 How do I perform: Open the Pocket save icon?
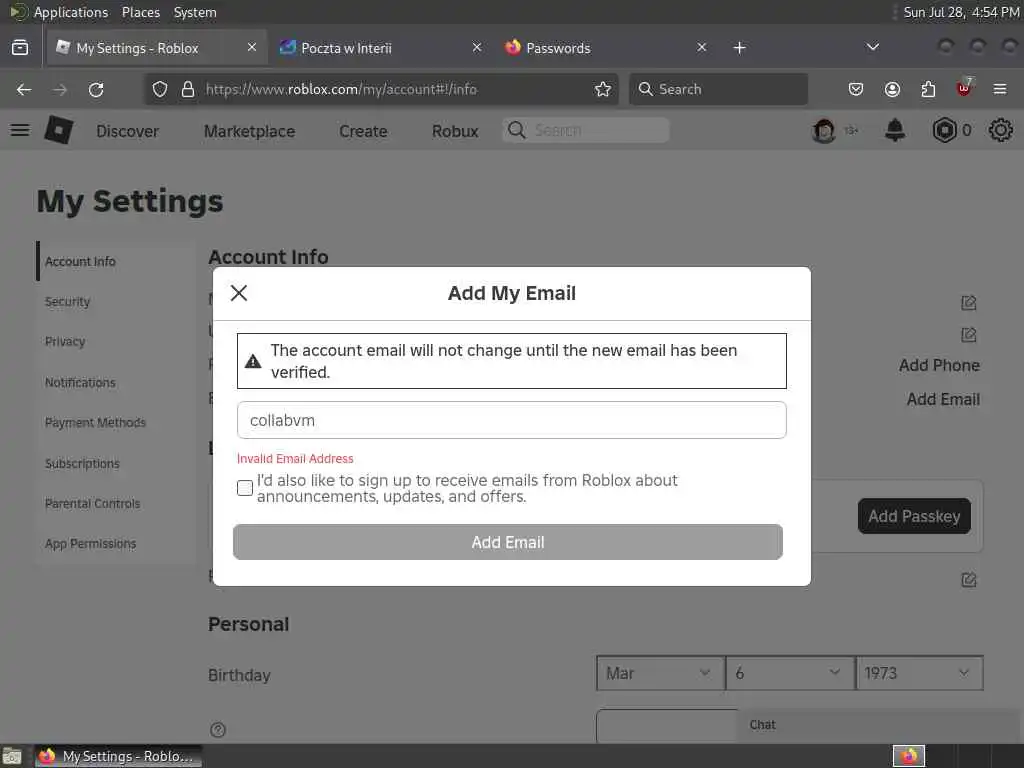tap(856, 89)
